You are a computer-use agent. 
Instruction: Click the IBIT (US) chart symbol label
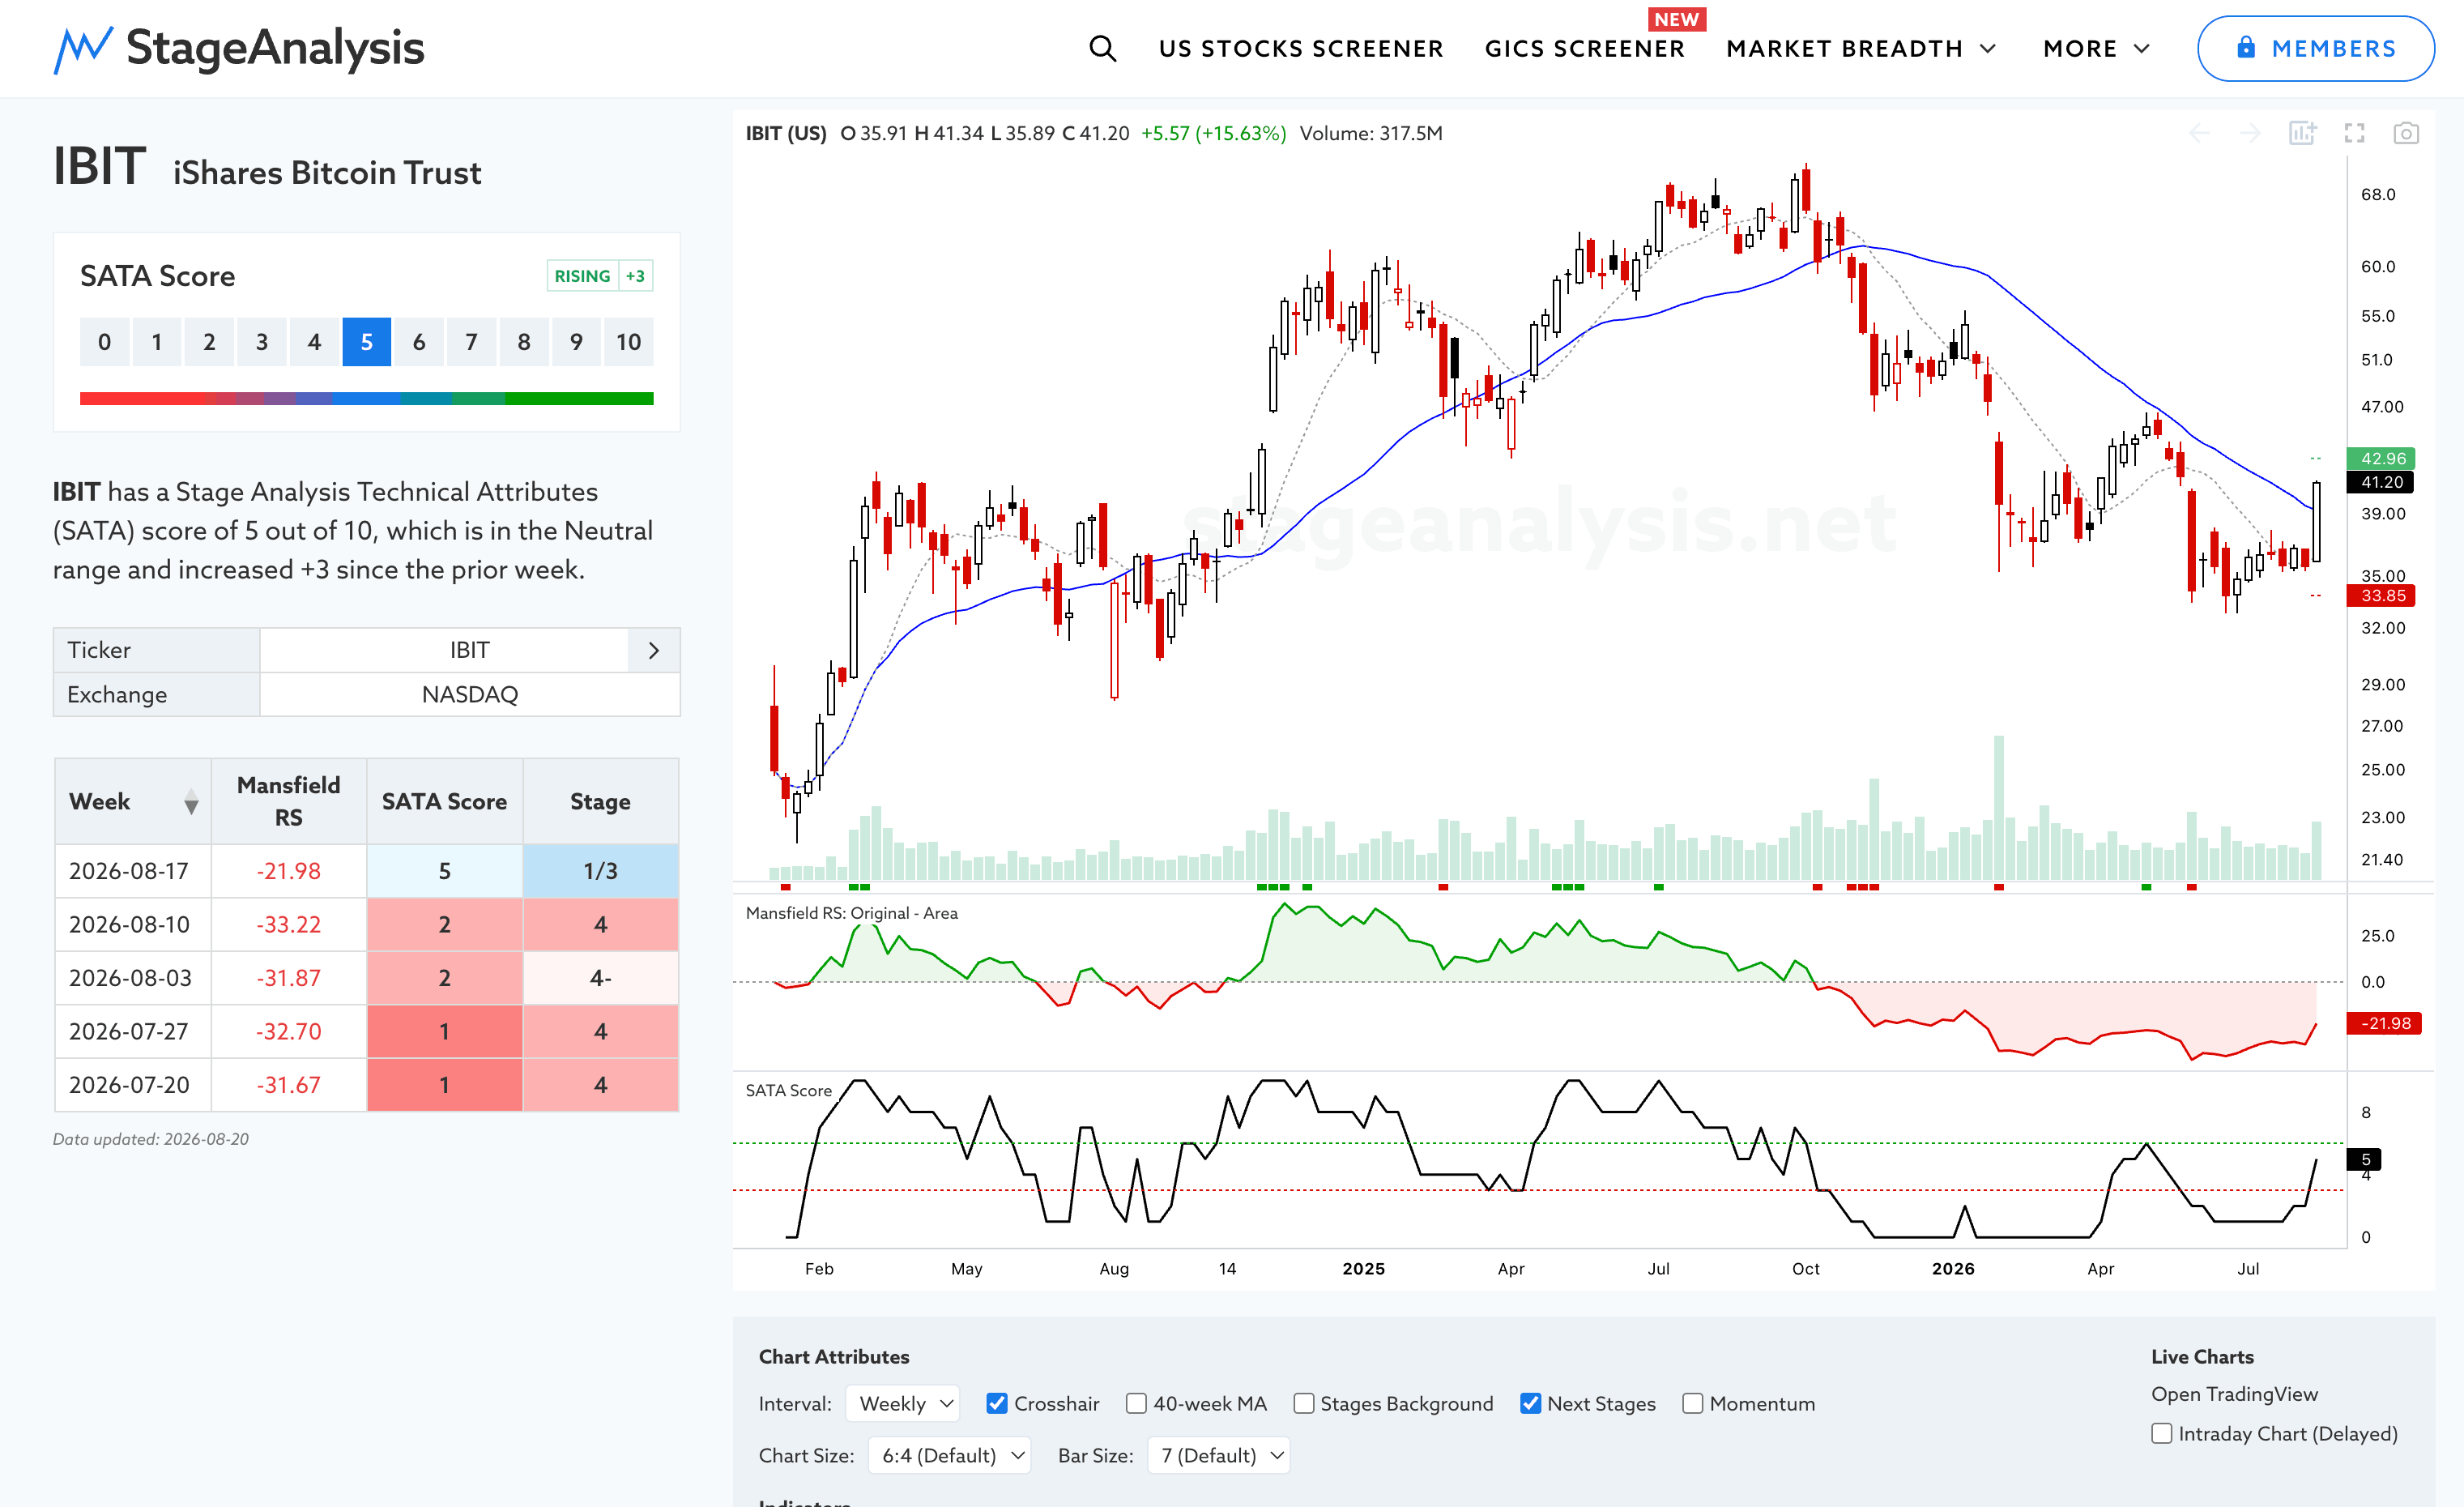(786, 133)
